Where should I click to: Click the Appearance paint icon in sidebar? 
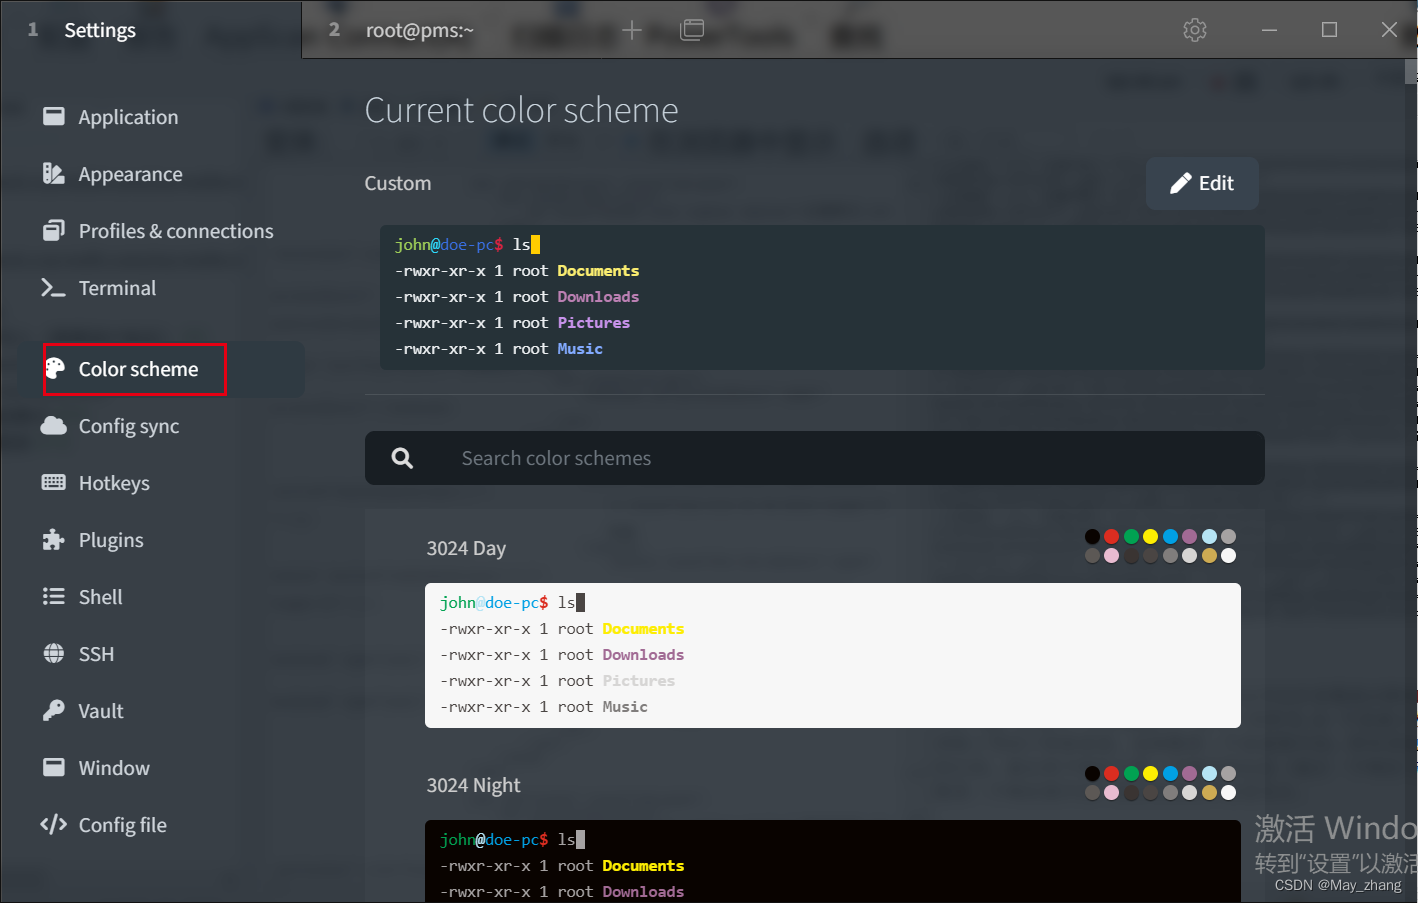53,173
